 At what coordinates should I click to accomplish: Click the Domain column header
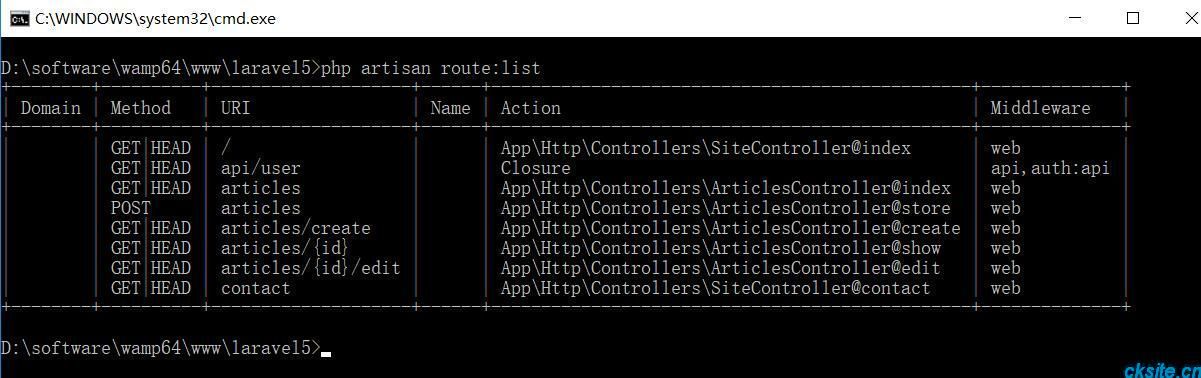click(51, 108)
